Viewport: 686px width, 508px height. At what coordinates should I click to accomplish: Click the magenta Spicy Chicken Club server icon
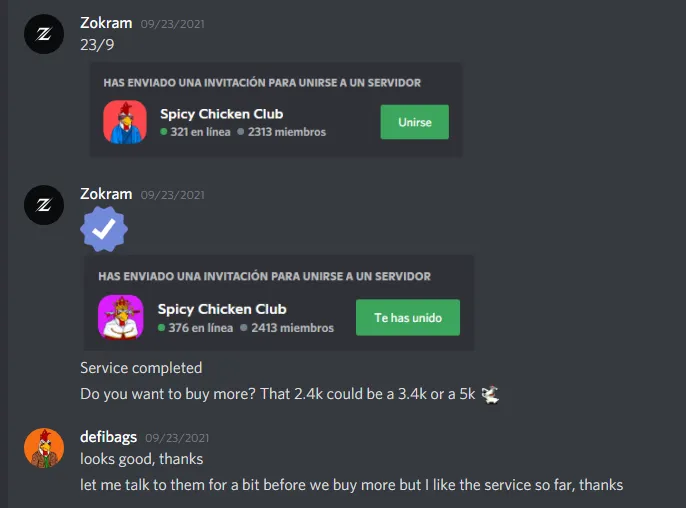click(x=121, y=317)
